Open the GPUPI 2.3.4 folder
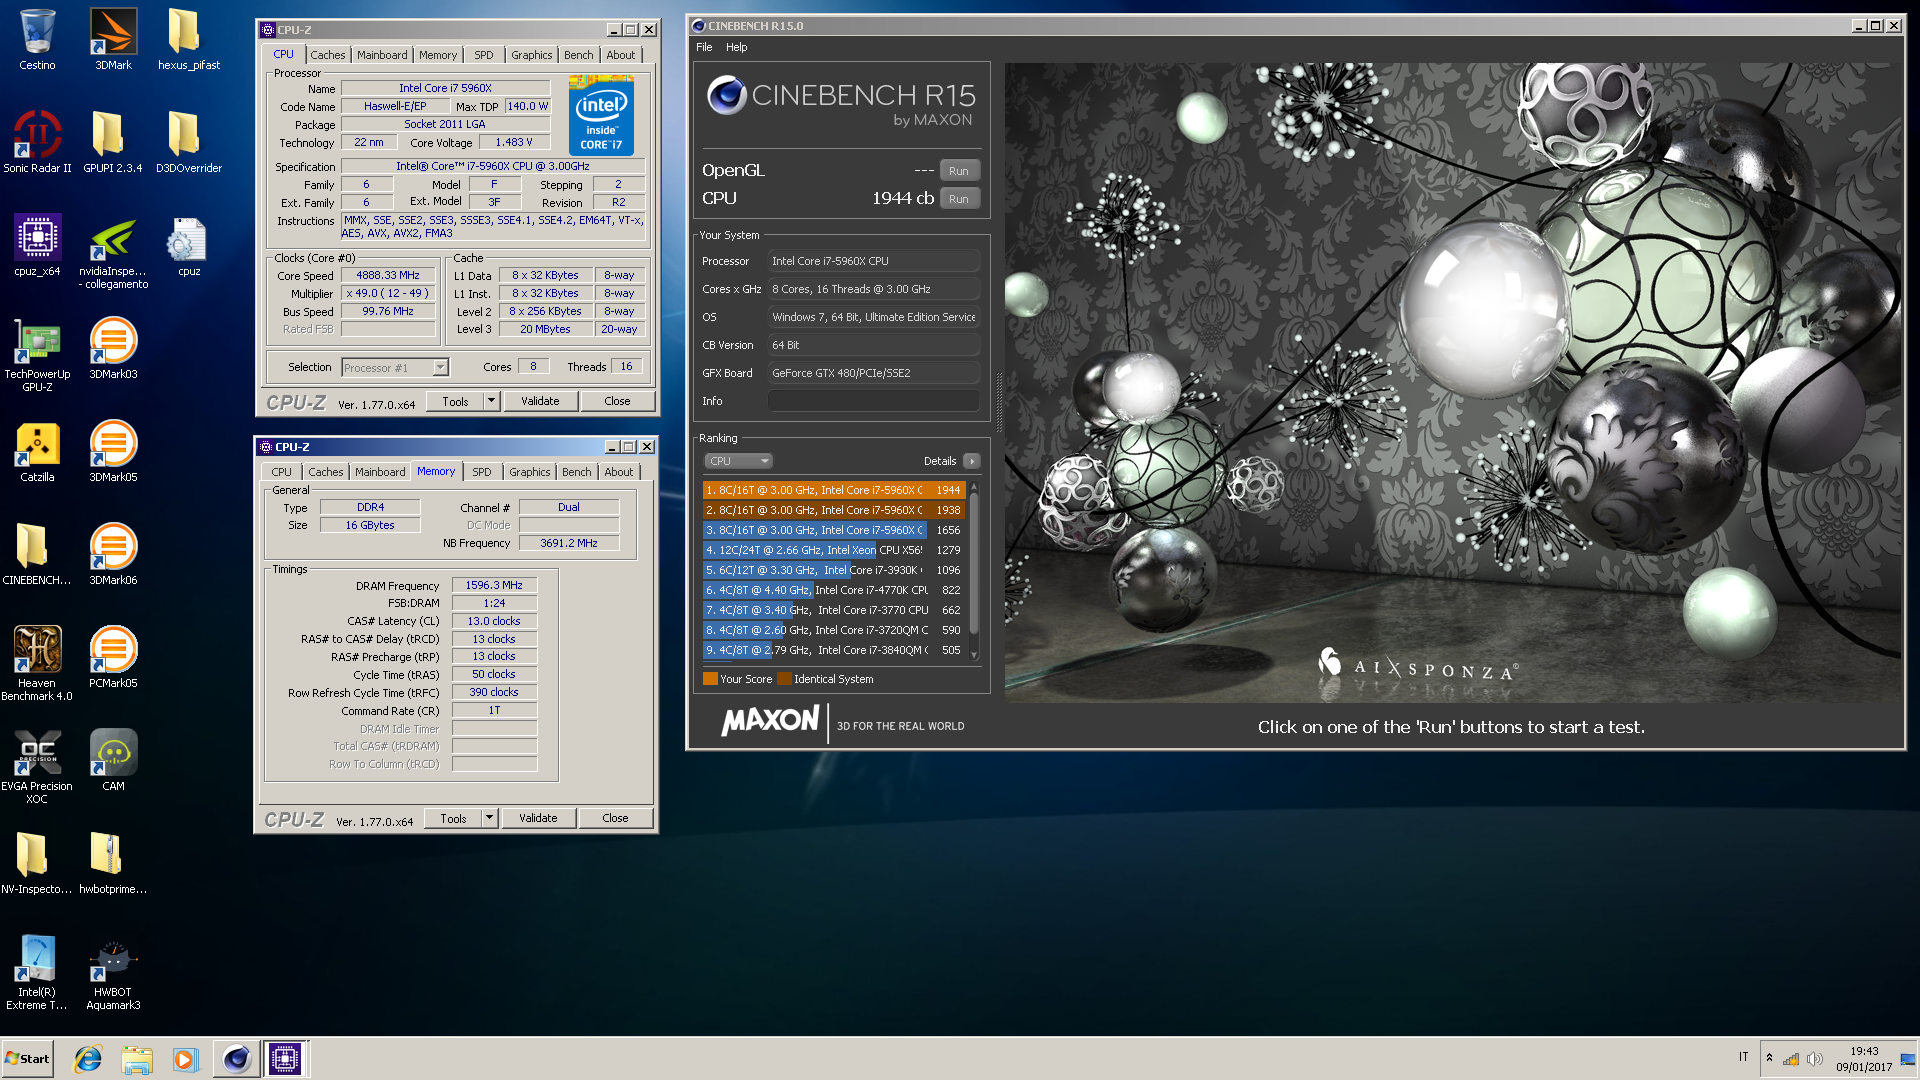 pyautogui.click(x=113, y=142)
